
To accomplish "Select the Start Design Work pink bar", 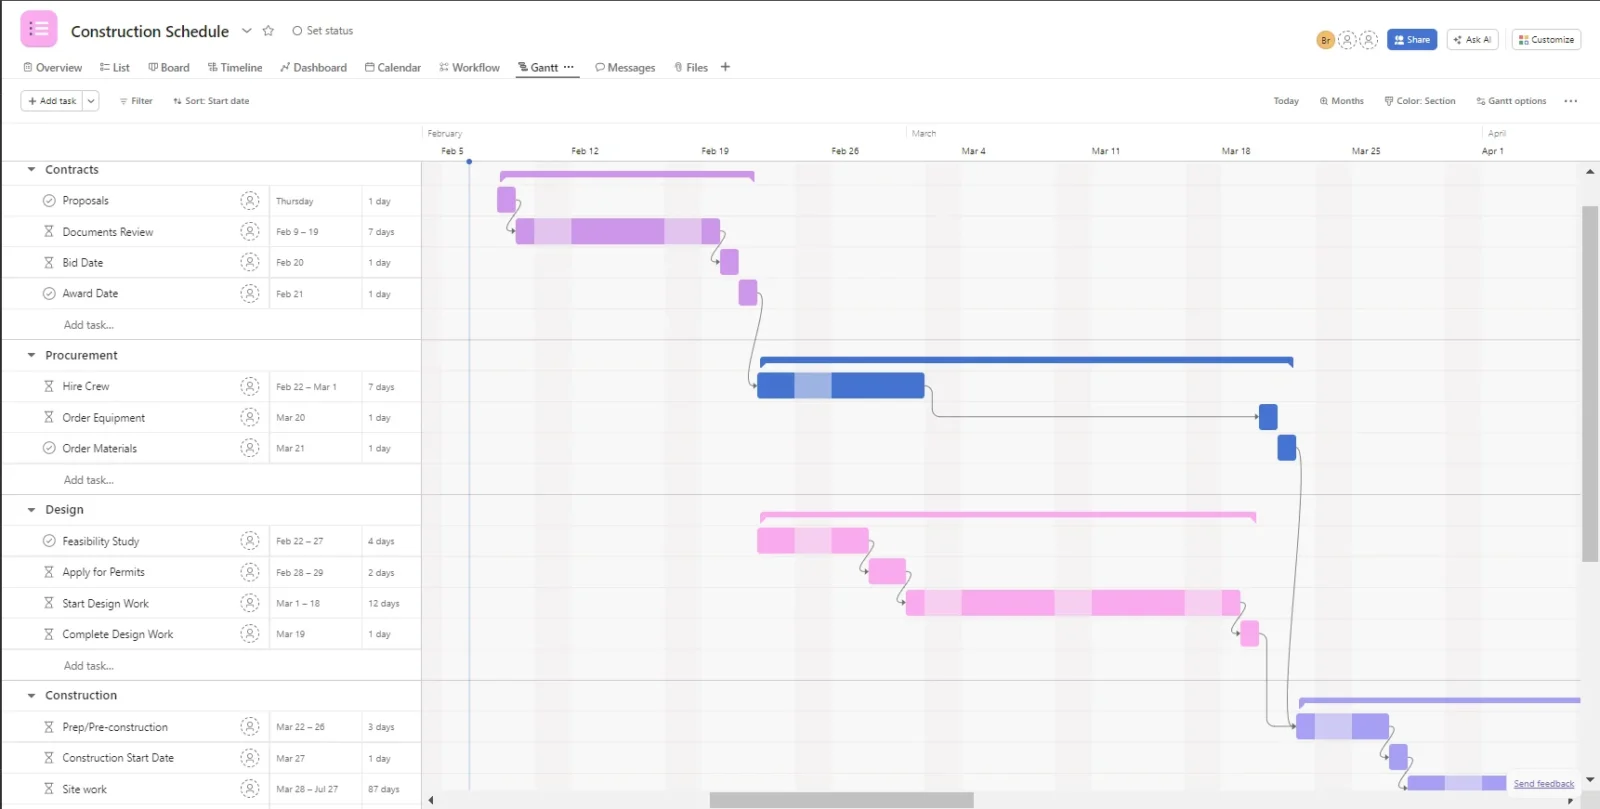I will pos(1073,603).
